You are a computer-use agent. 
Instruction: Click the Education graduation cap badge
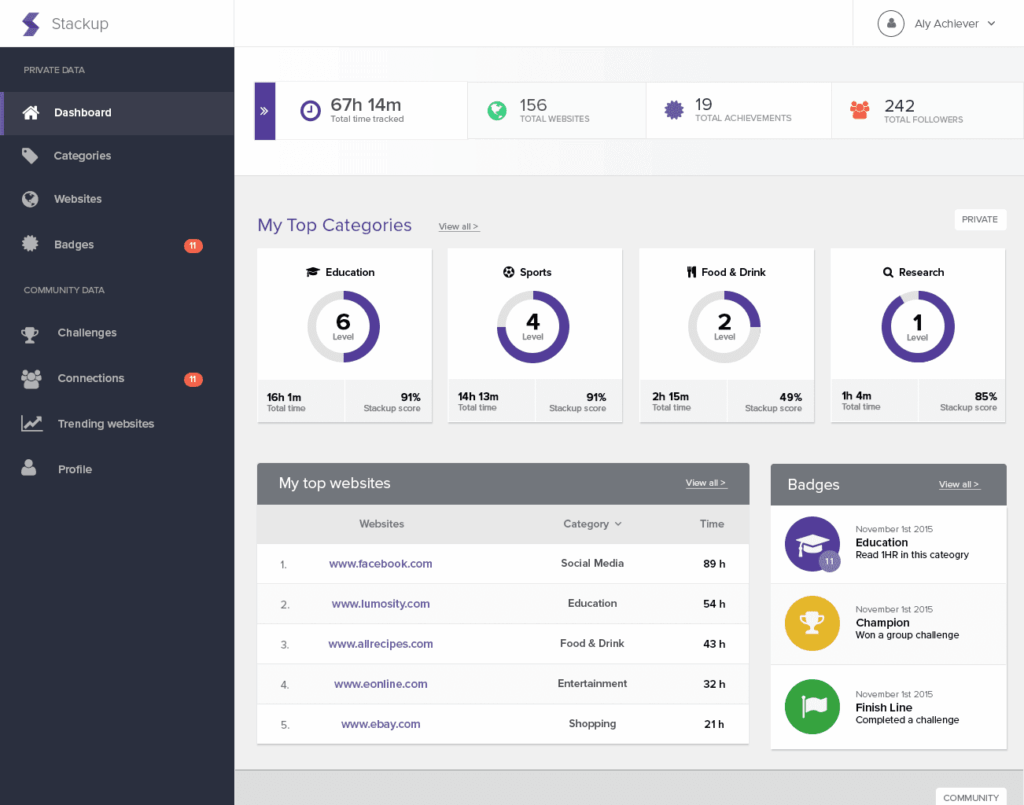tap(812, 544)
